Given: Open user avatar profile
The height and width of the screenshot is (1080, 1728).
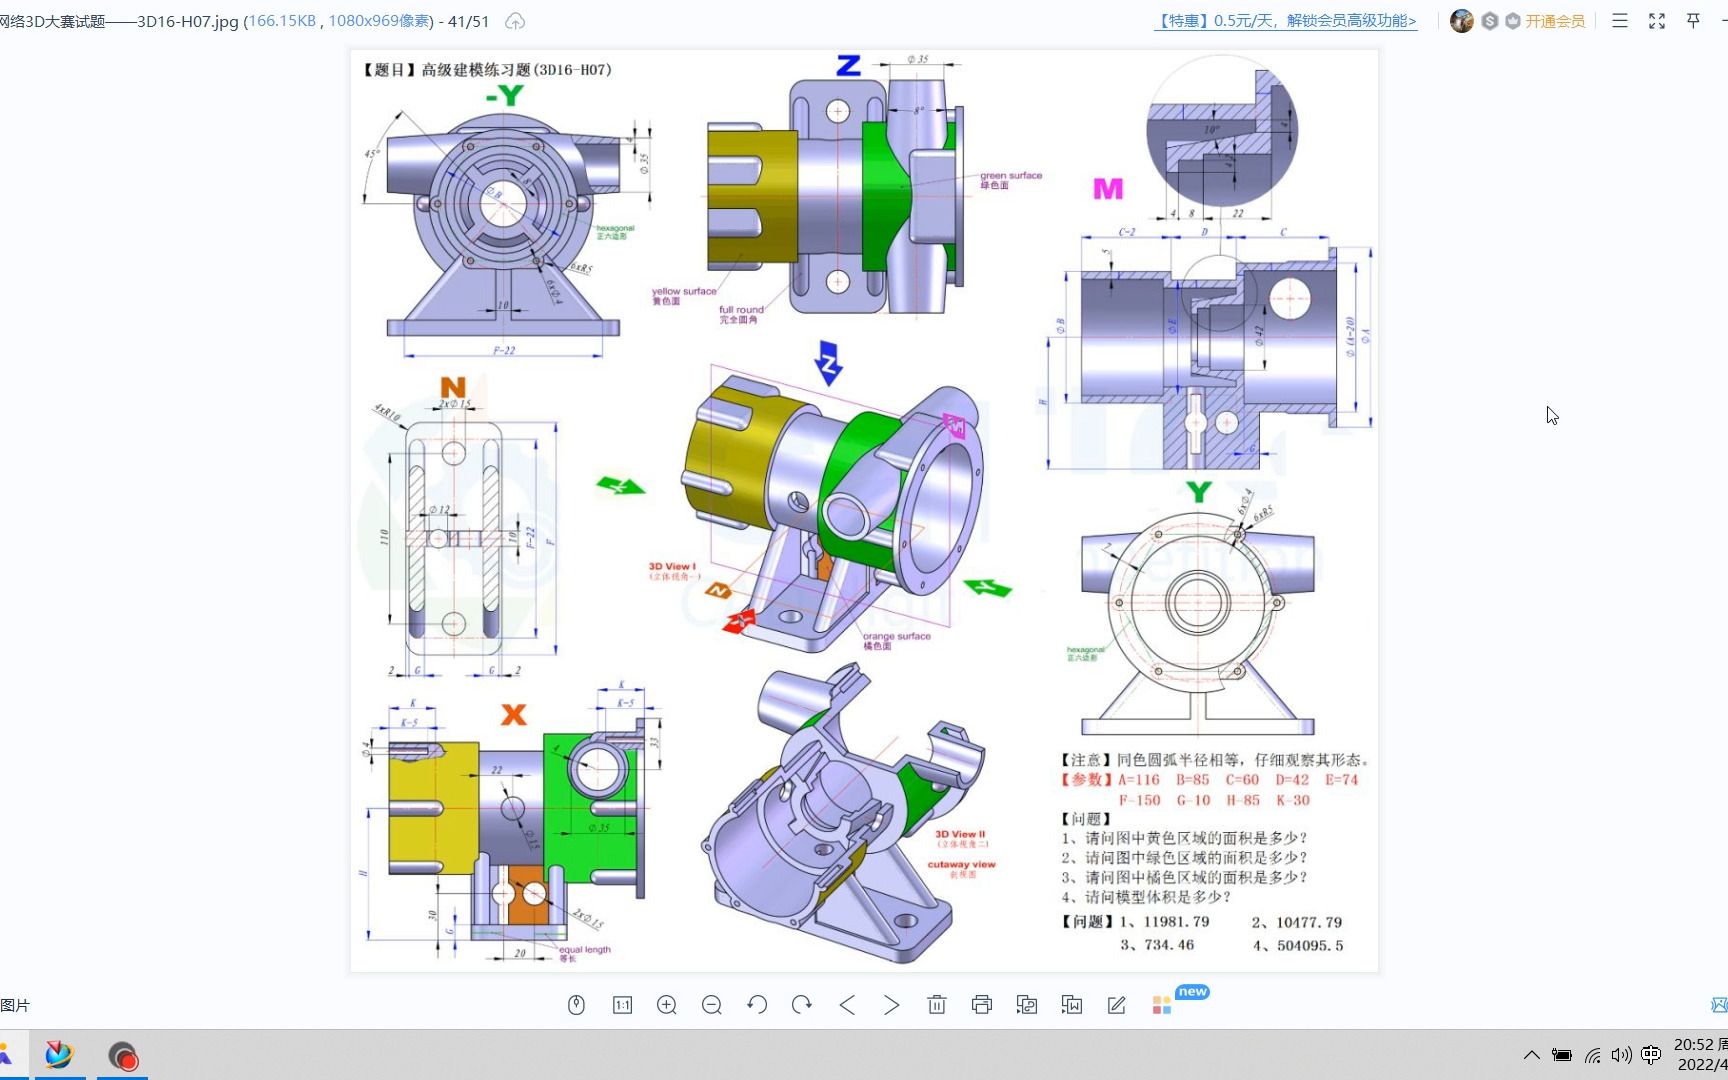Looking at the screenshot, I should coord(1462,21).
